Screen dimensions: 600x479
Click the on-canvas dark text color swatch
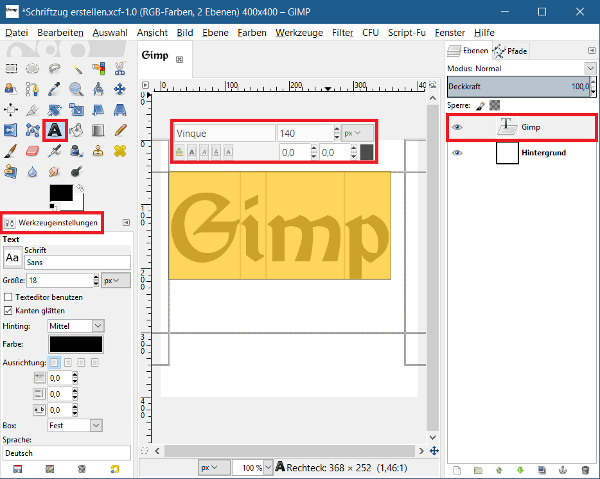tap(367, 152)
